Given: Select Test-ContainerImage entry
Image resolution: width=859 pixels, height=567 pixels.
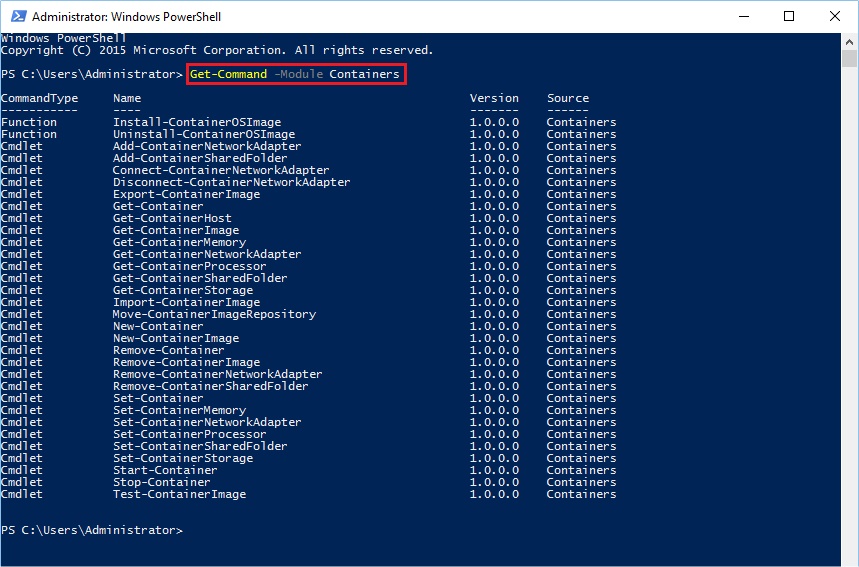Looking at the screenshot, I should pos(179,494).
